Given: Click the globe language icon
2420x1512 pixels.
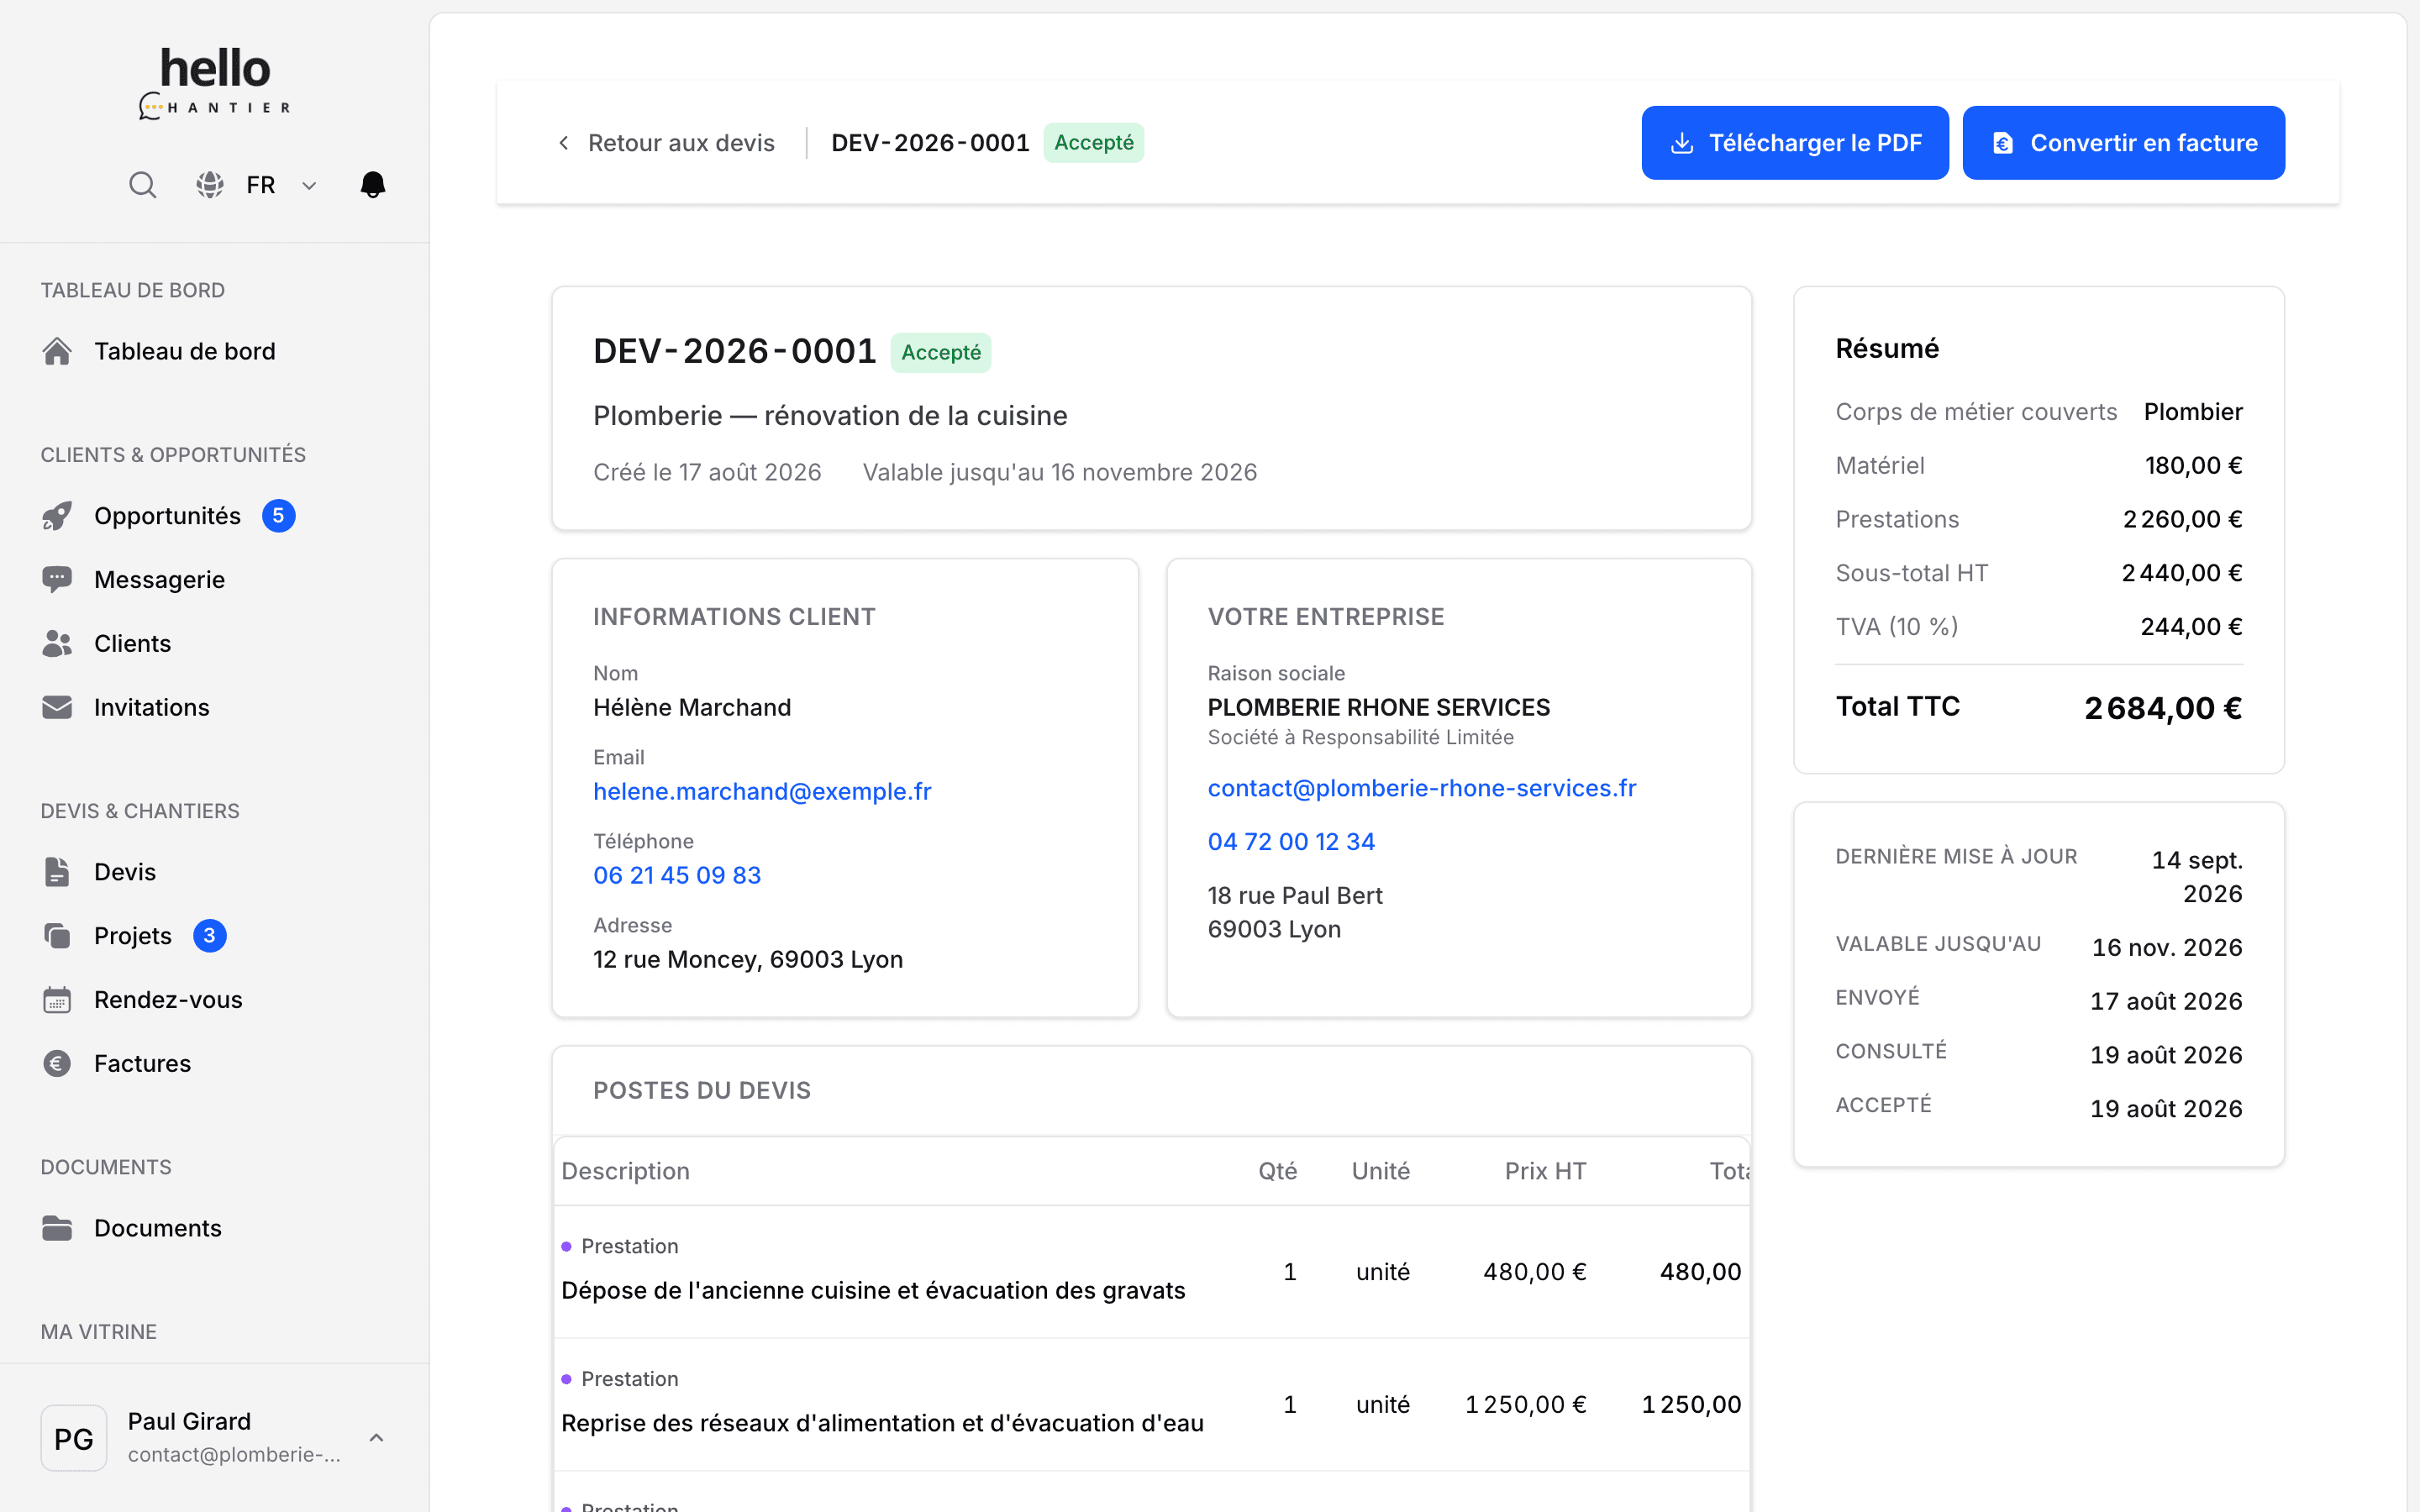Looking at the screenshot, I should 209,185.
